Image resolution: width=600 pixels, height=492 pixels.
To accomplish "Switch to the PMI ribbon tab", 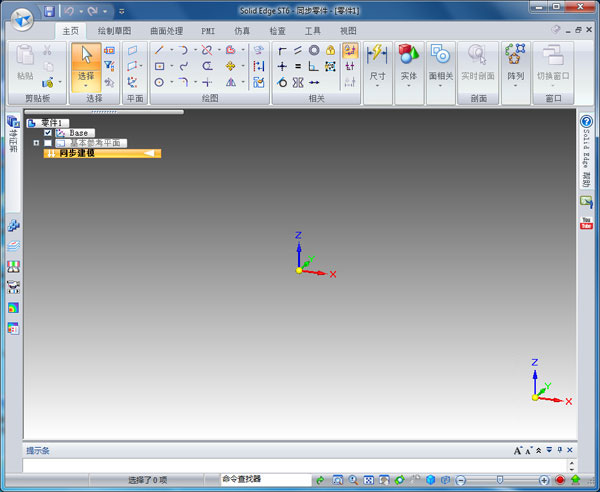I will pos(208,31).
